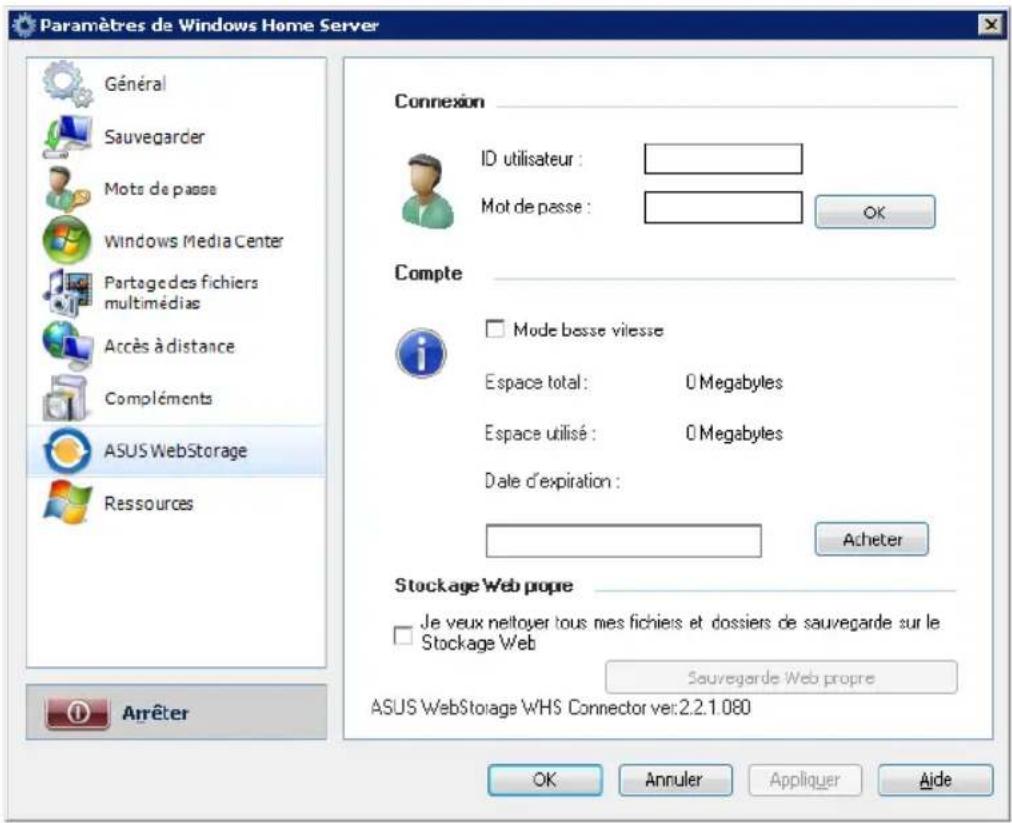
Task: Click the Stockage Web propre heading
Action: (484, 585)
